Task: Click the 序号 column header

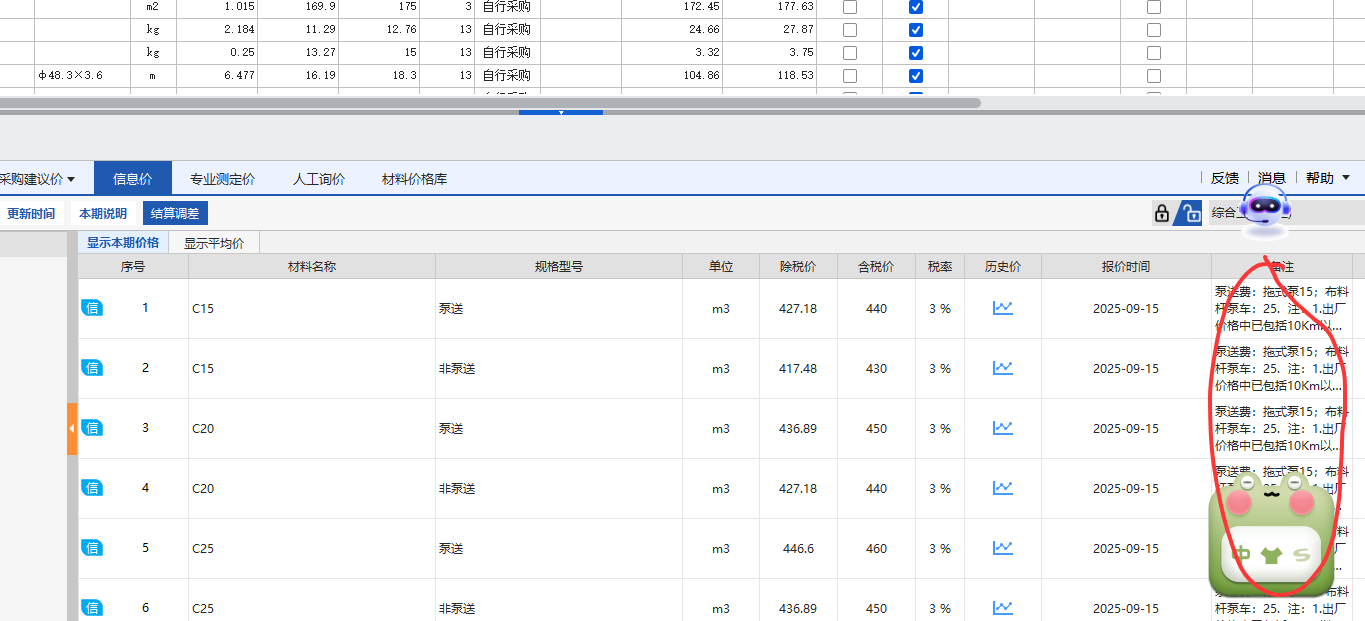Action: pyautogui.click(x=133, y=266)
